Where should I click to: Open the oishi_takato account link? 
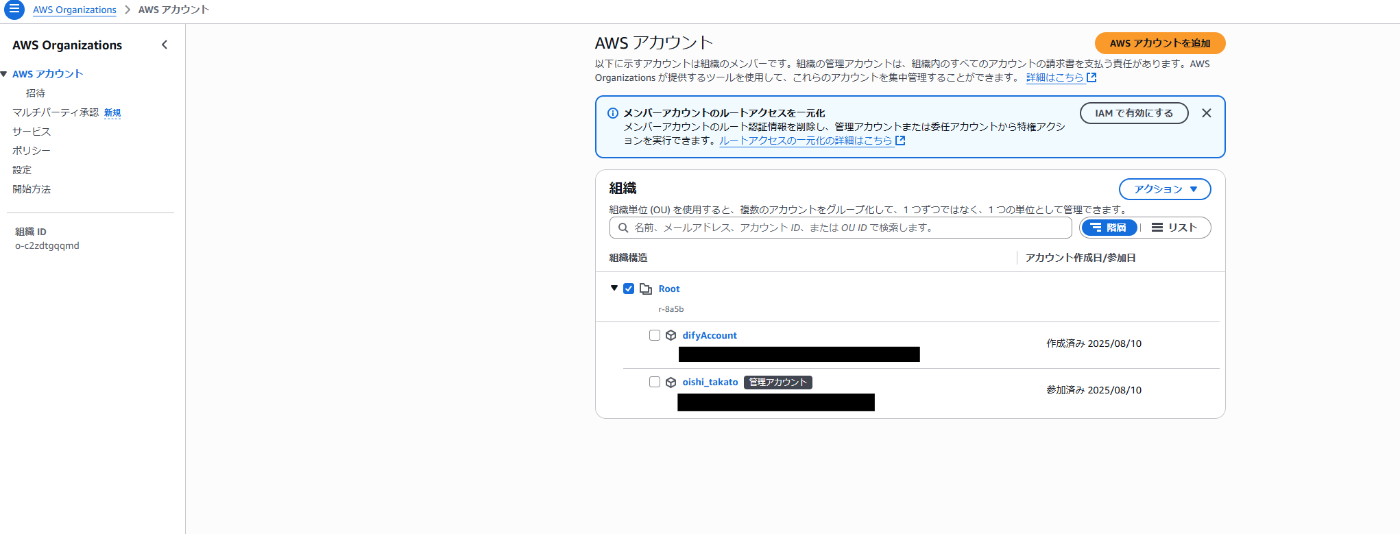[x=710, y=382]
